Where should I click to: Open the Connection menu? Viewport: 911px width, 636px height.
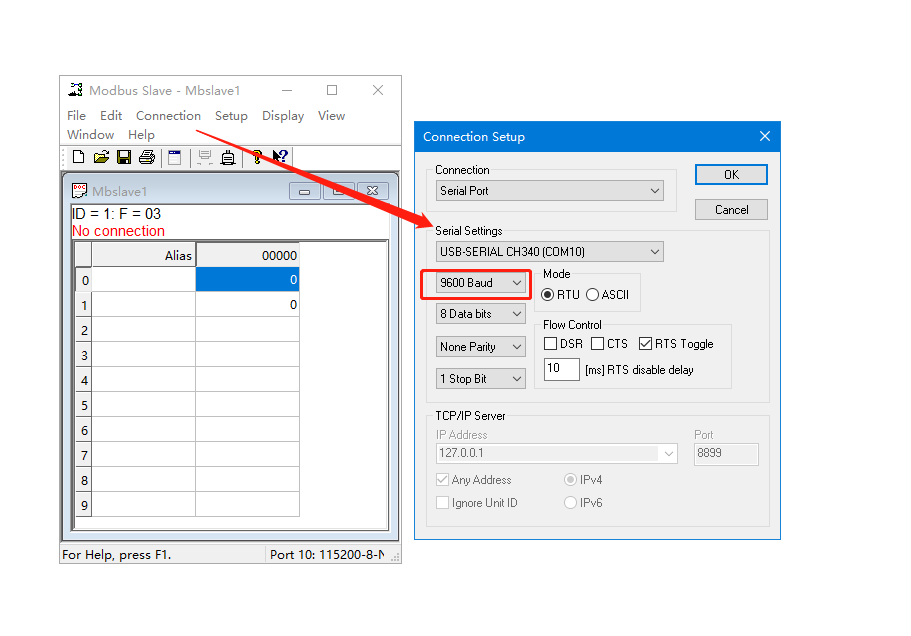168,116
